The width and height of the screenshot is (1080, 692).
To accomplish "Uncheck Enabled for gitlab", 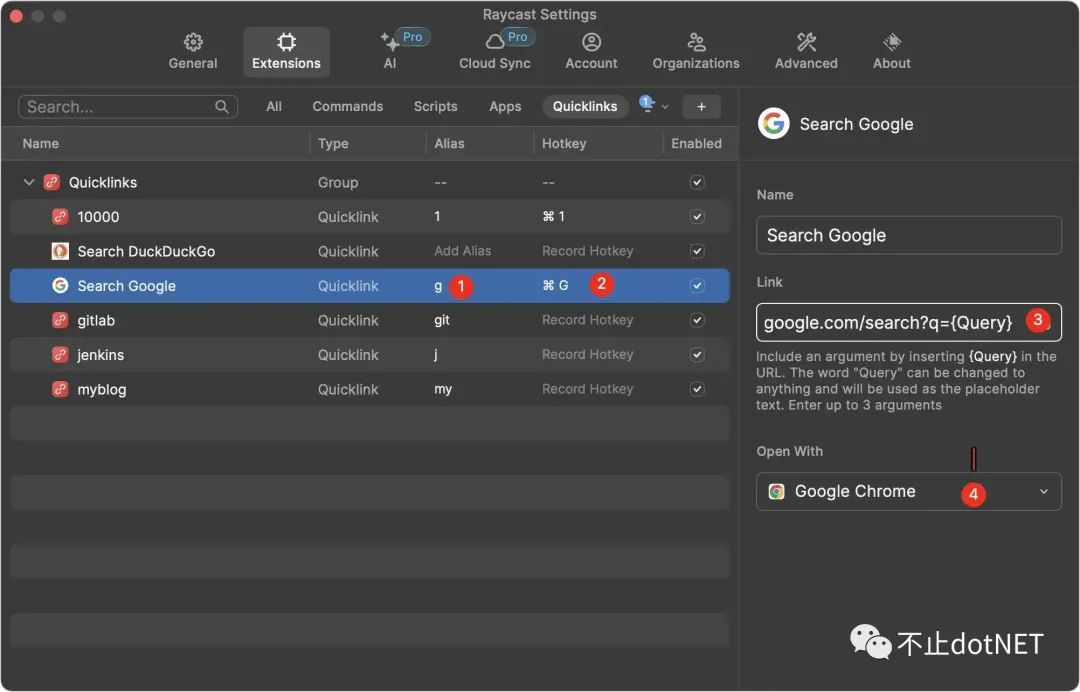I will (x=697, y=320).
